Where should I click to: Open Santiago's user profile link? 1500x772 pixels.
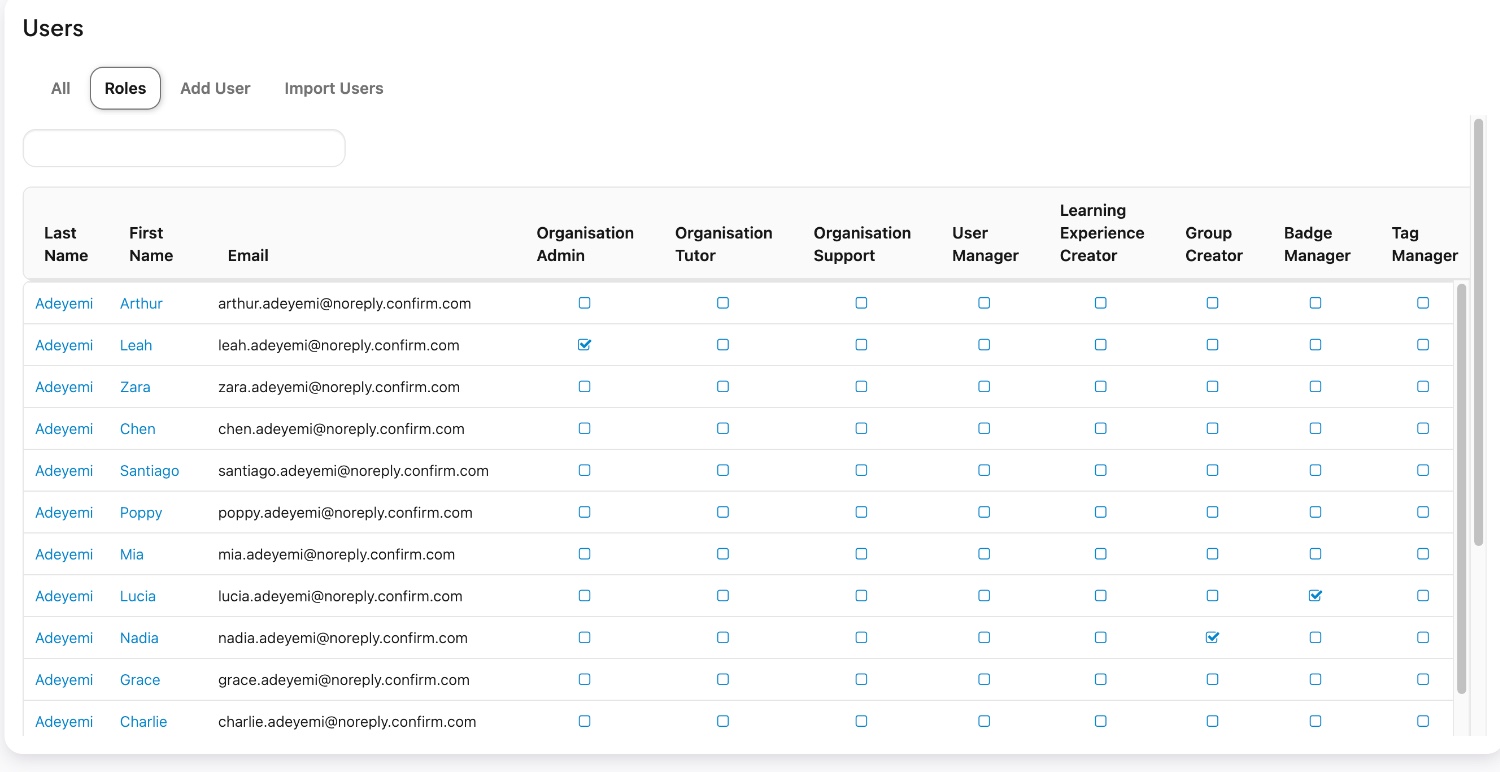[x=150, y=471]
